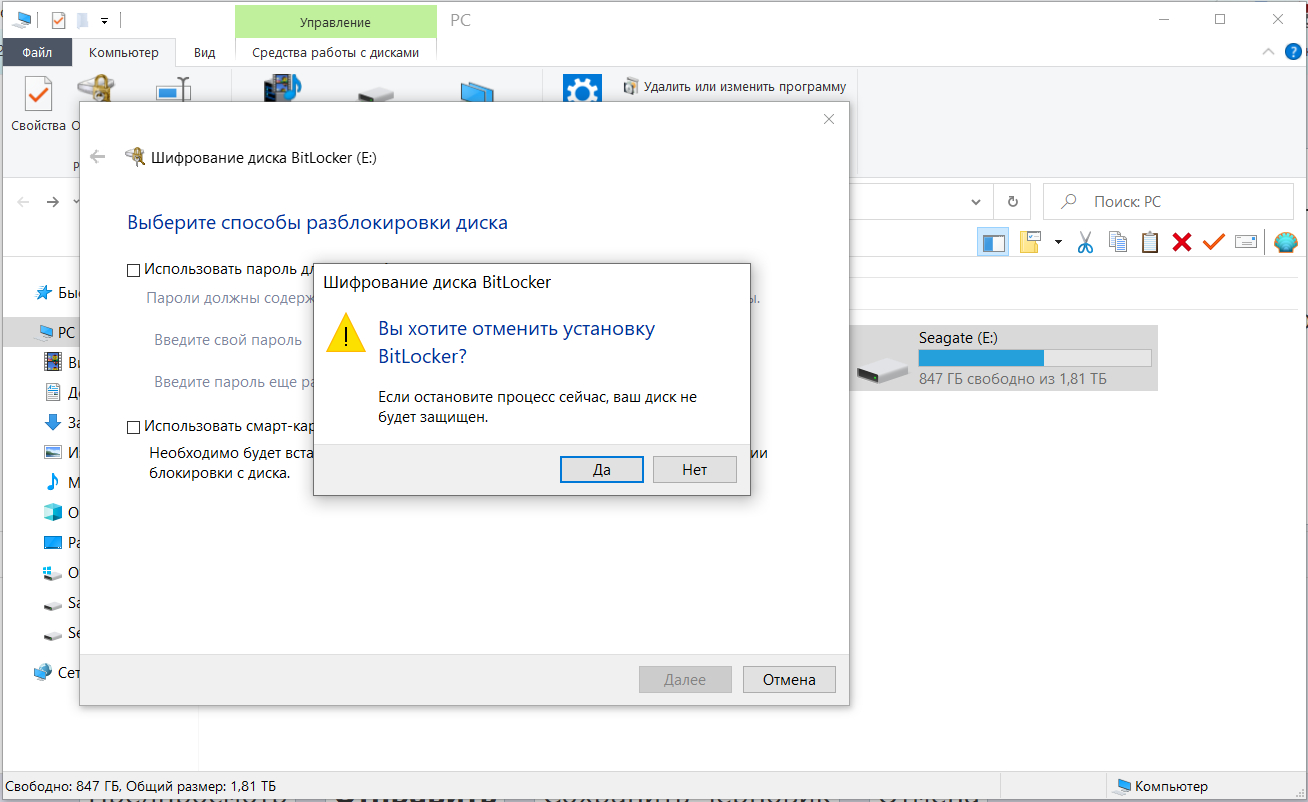Click the red X Delete icon
This screenshot has height=802, width=1308.
(1182, 242)
